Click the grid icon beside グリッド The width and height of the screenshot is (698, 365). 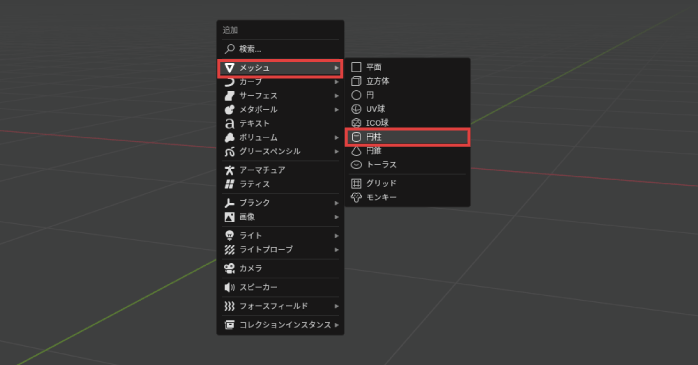click(x=356, y=183)
